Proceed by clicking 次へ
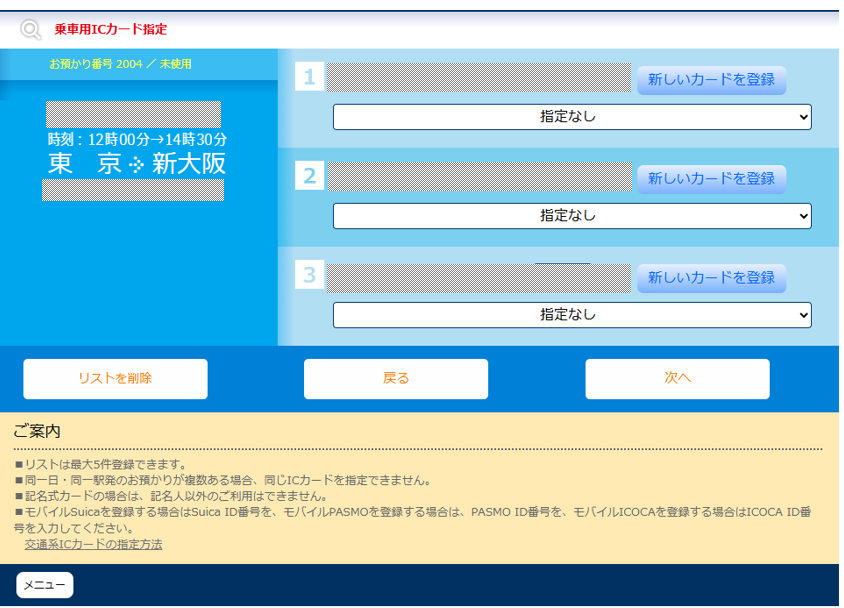844x608 pixels. pos(677,379)
